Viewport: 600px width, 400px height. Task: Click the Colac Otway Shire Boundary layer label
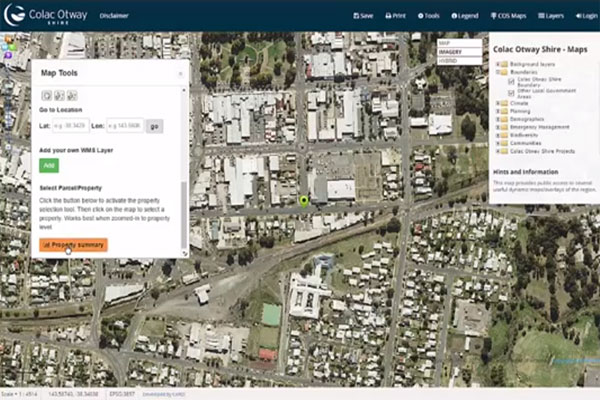click(539, 82)
